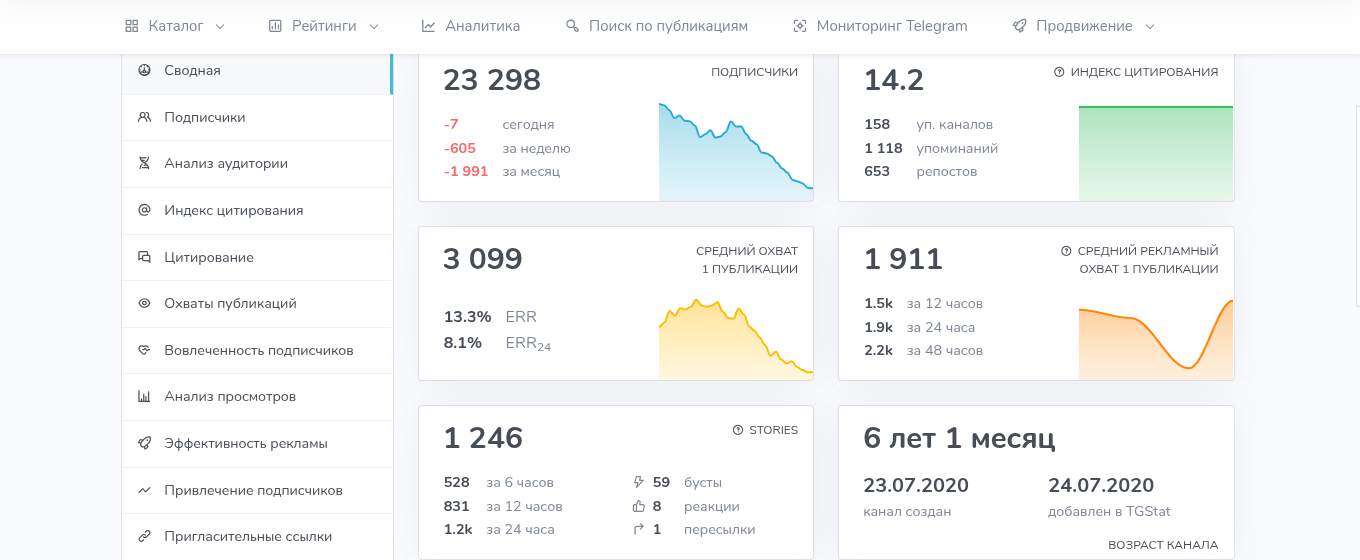
Task: Click the chain icon for Пригласительные ссылки
Action: click(x=144, y=536)
